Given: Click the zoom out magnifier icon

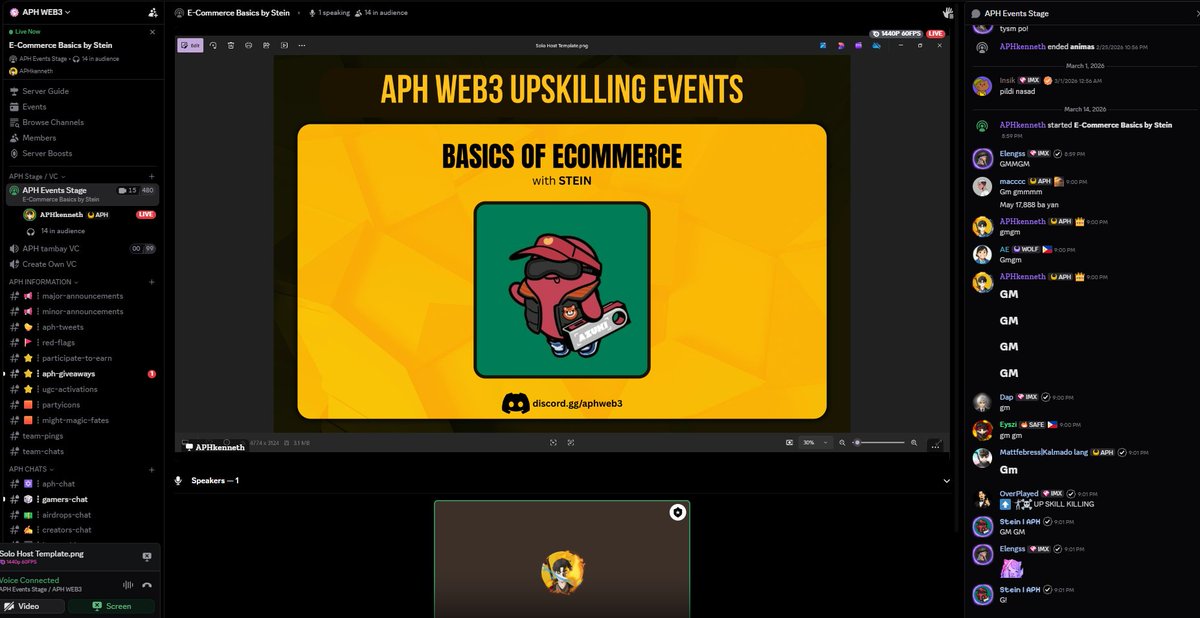Looking at the screenshot, I should coord(843,442).
